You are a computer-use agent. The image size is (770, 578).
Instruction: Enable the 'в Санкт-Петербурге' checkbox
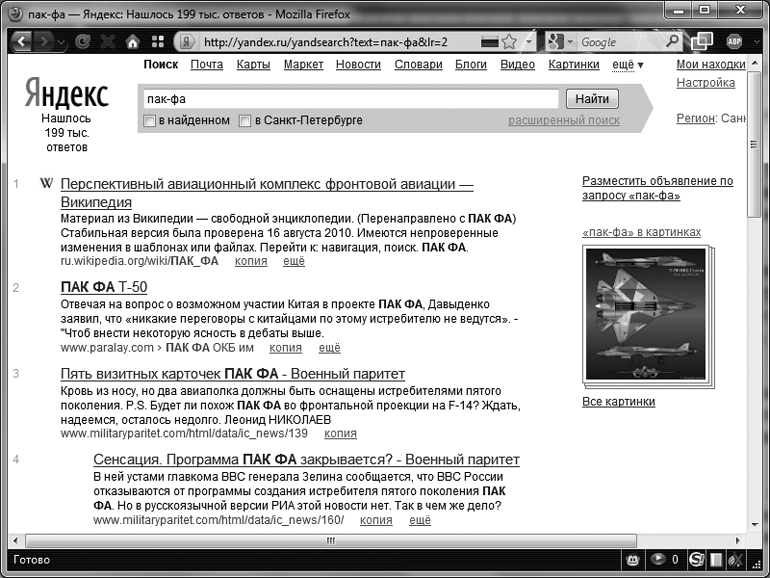pos(245,121)
